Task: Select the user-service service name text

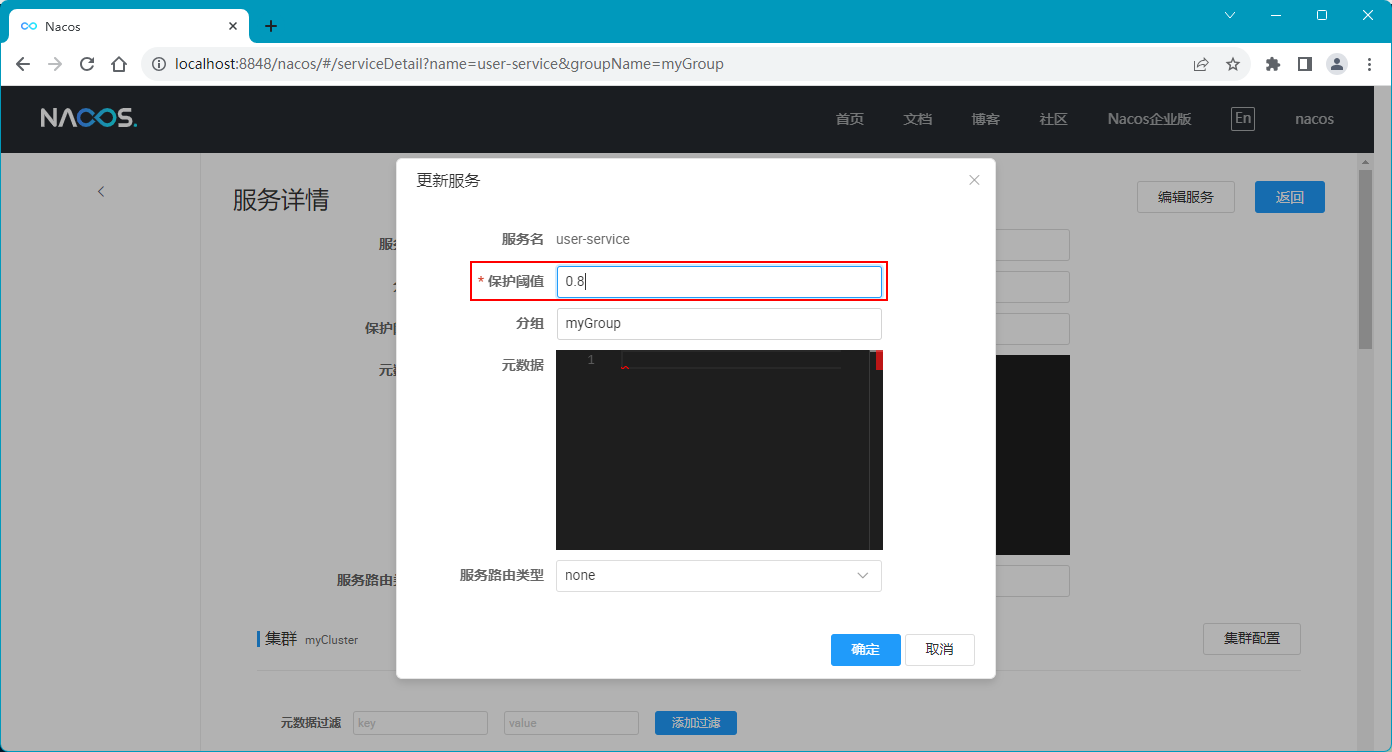Action: [593, 239]
